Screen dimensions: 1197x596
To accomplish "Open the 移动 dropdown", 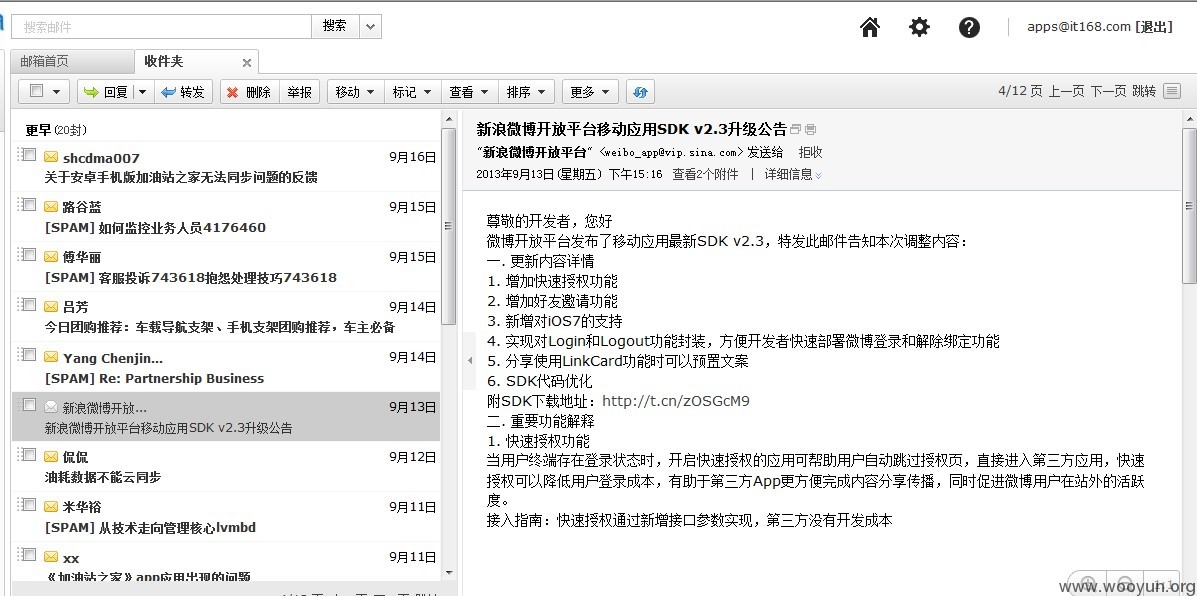I will coord(355,92).
